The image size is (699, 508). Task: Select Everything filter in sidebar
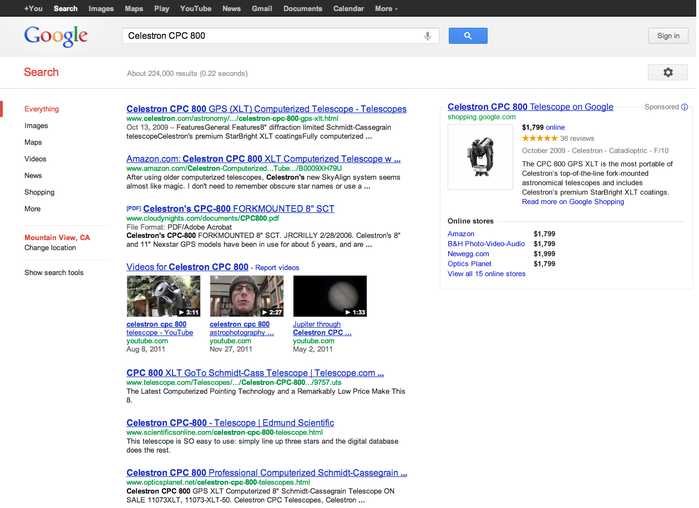point(41,109)
